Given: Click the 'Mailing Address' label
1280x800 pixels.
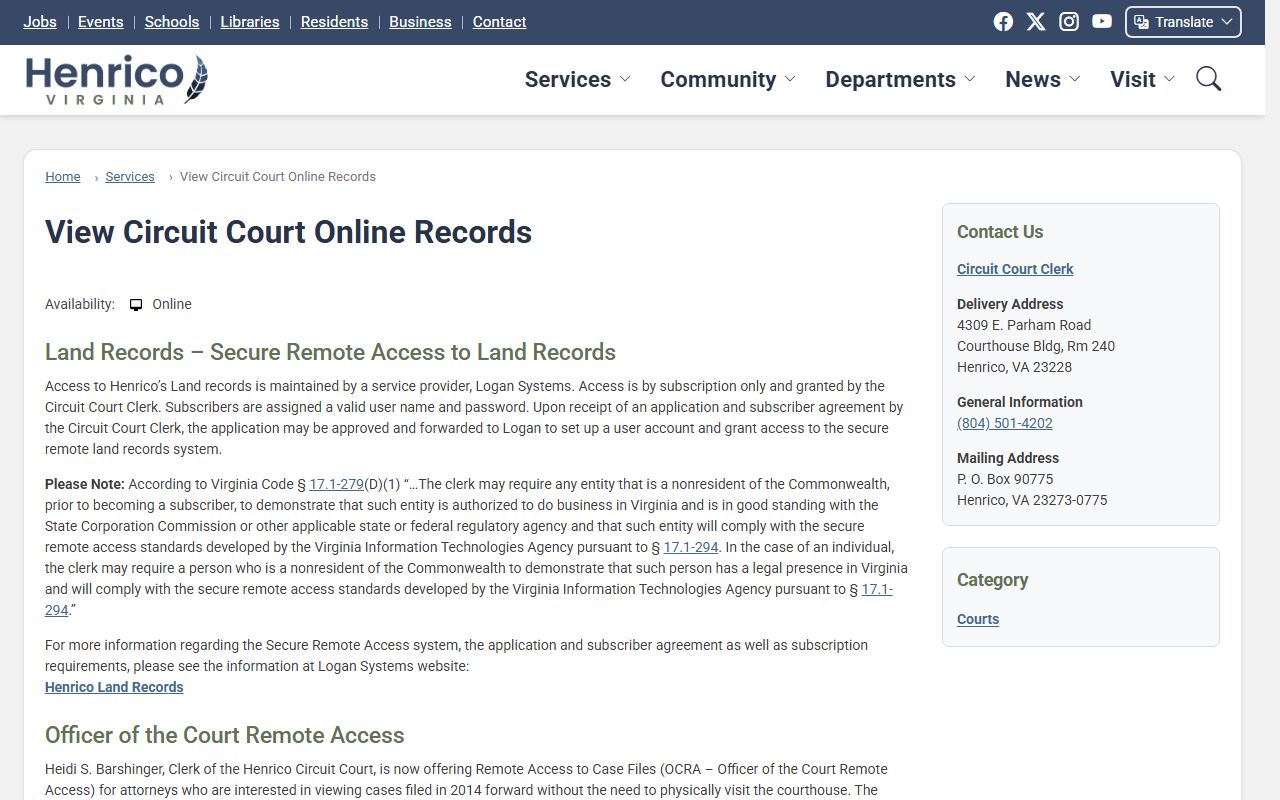Looking at the screenshot, I should point(1008,458).
